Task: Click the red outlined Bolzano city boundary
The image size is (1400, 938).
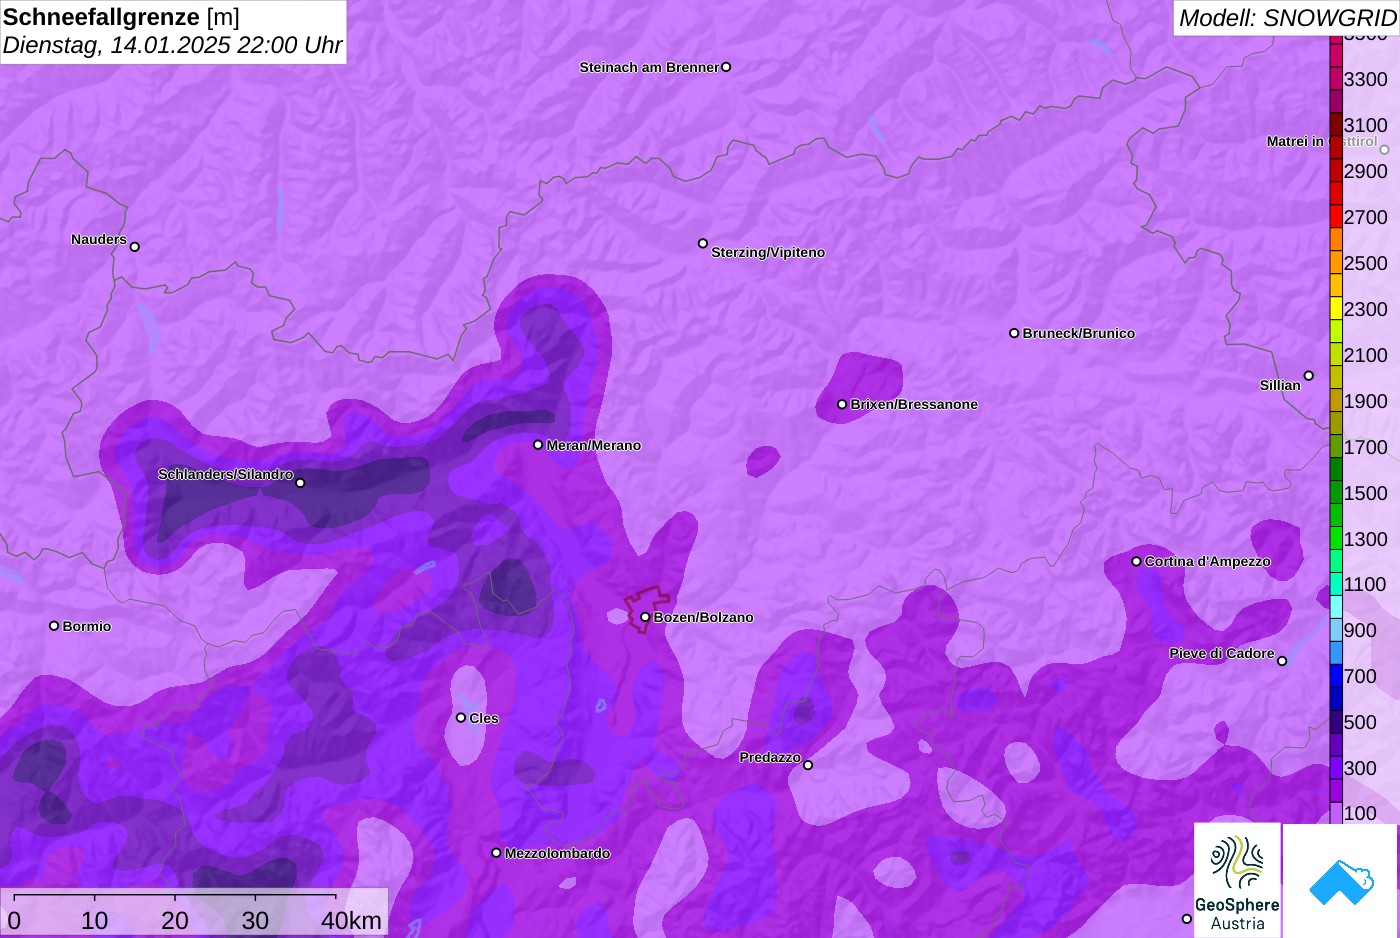Action: [645, 608]
